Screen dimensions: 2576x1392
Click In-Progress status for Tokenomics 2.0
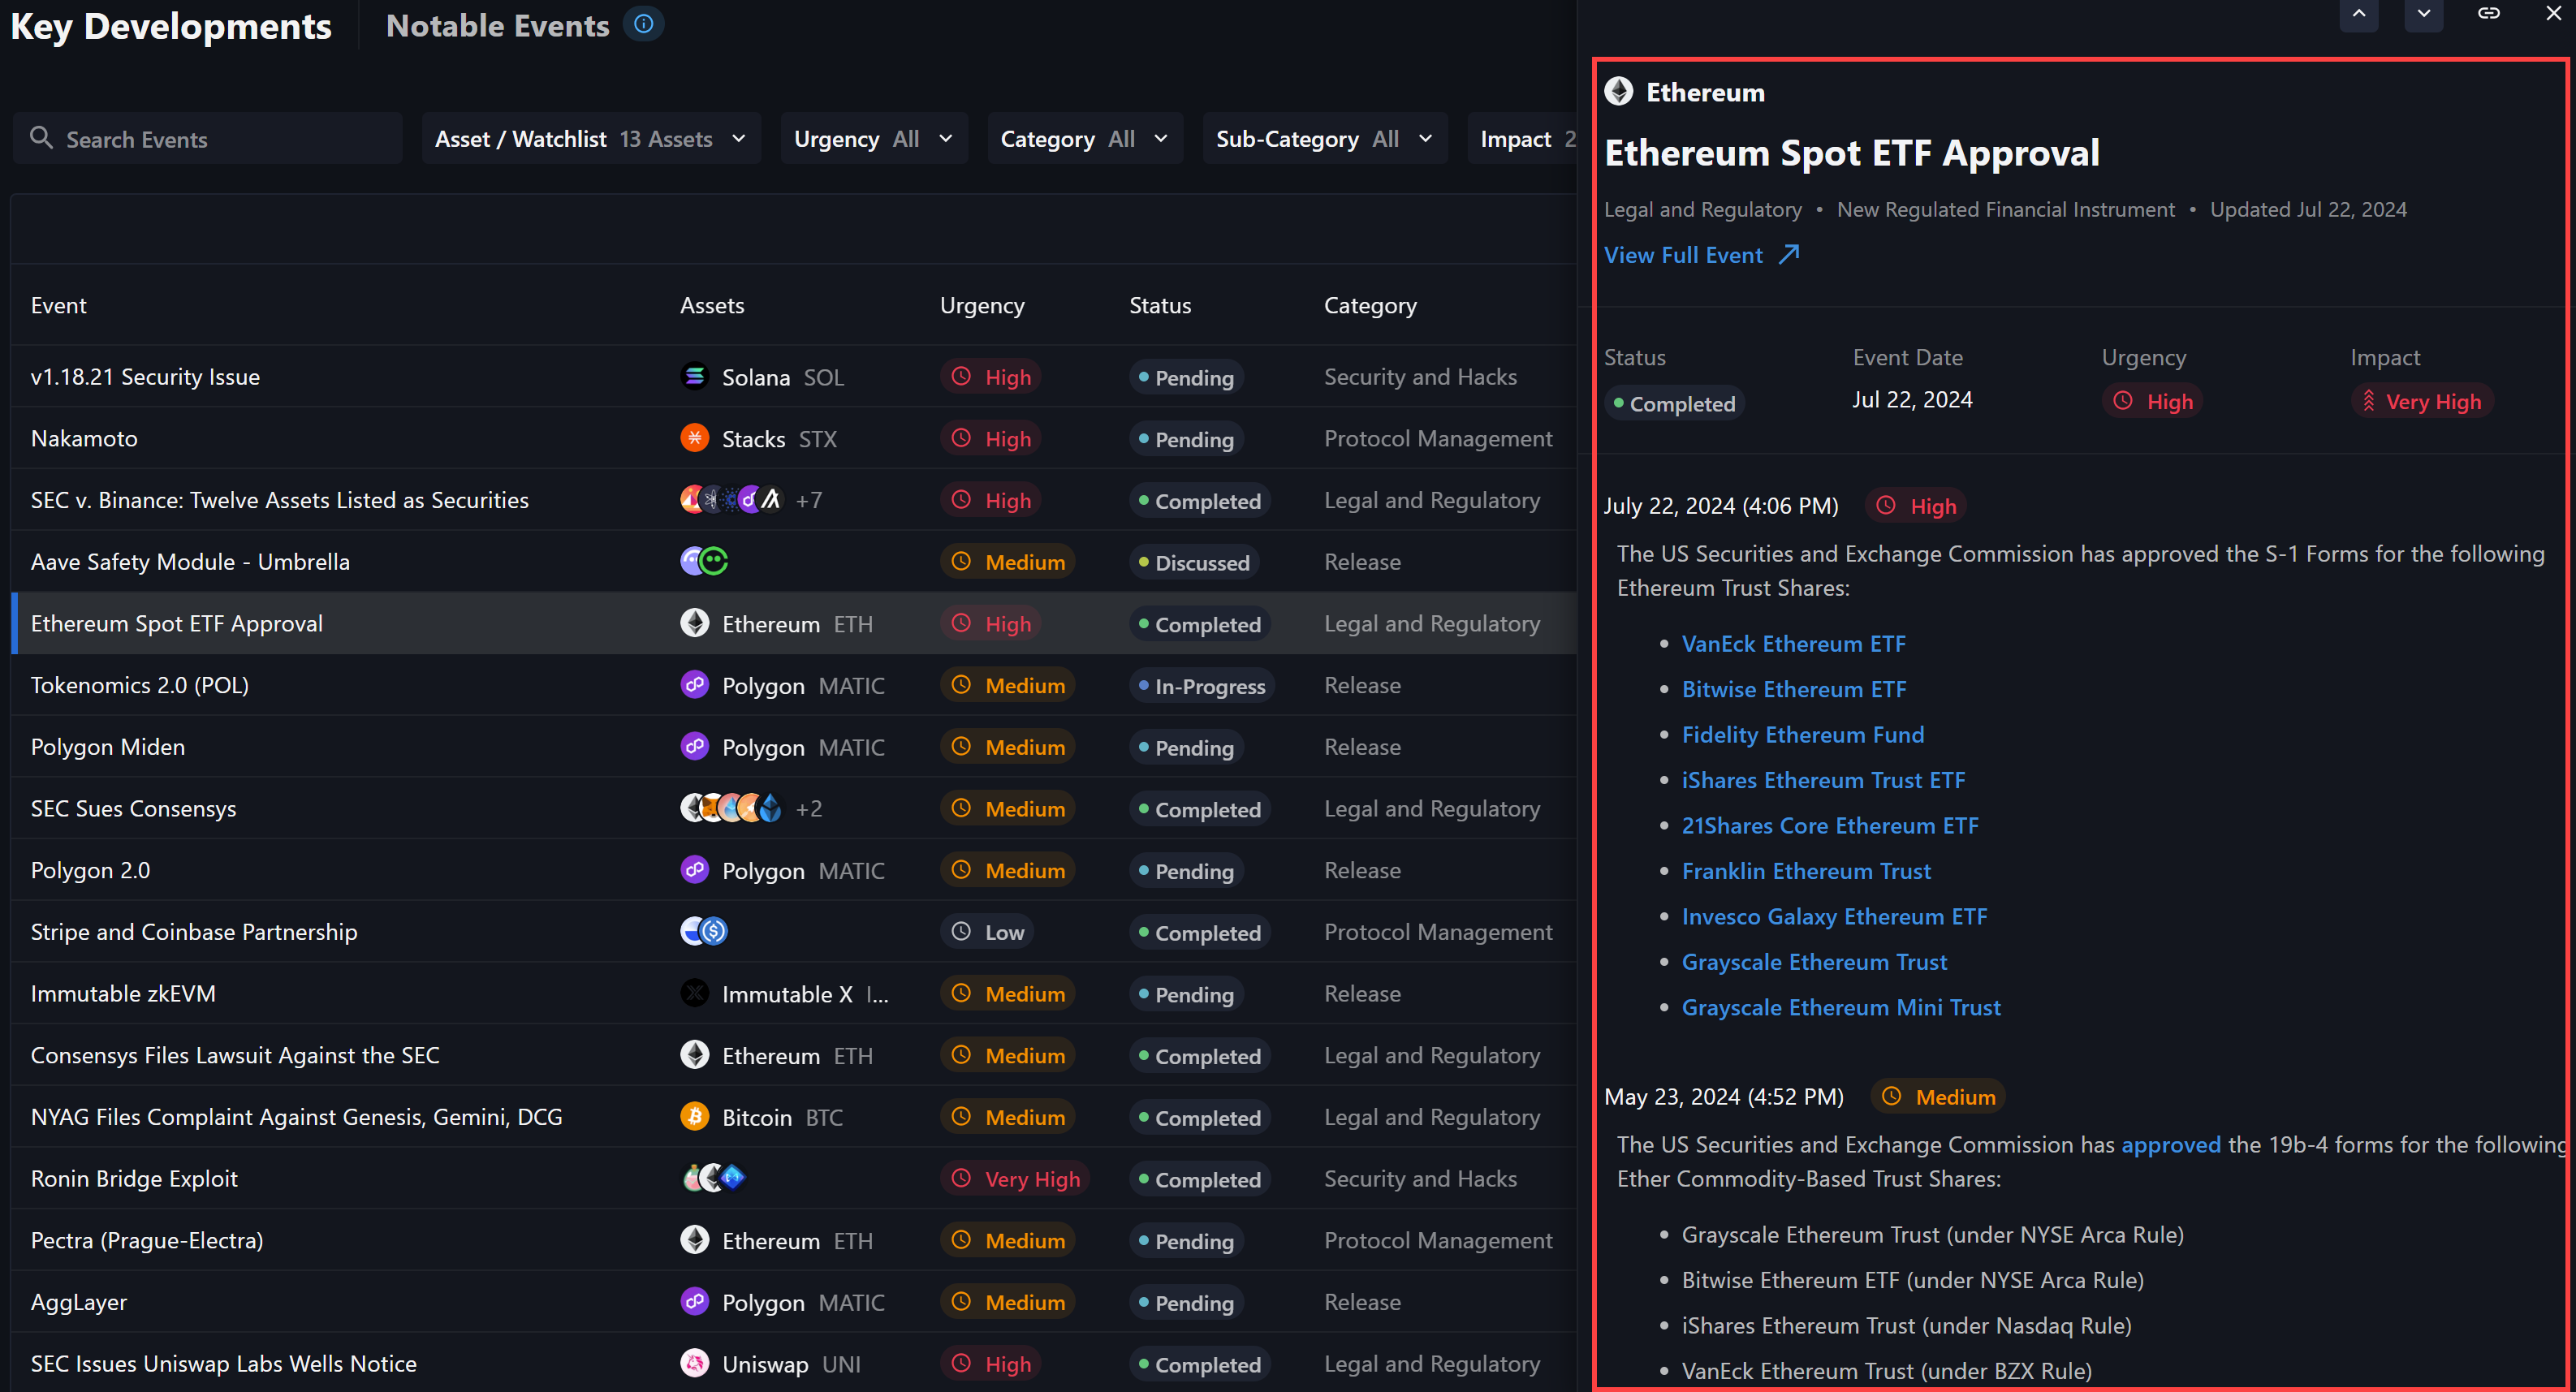[1201, 686]
